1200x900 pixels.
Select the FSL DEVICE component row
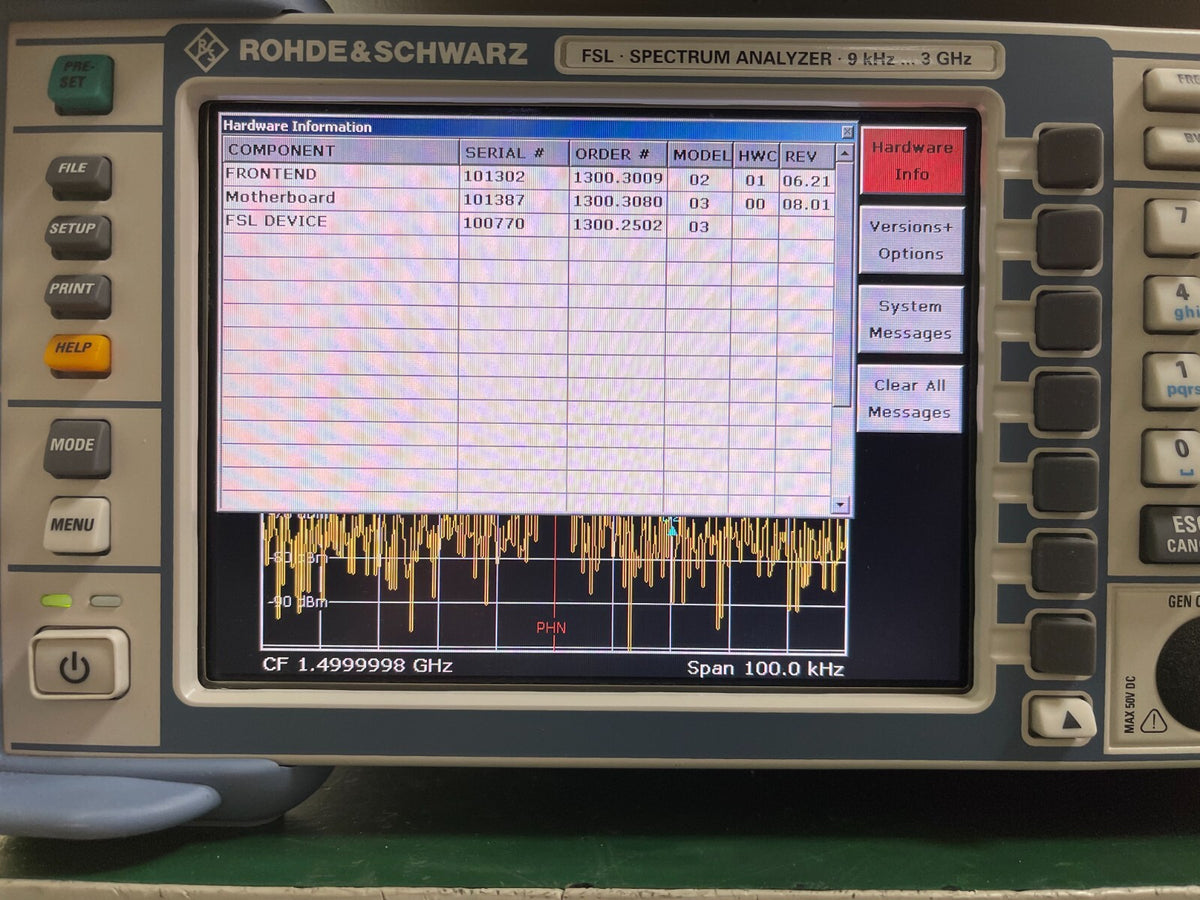pos(527,223)
